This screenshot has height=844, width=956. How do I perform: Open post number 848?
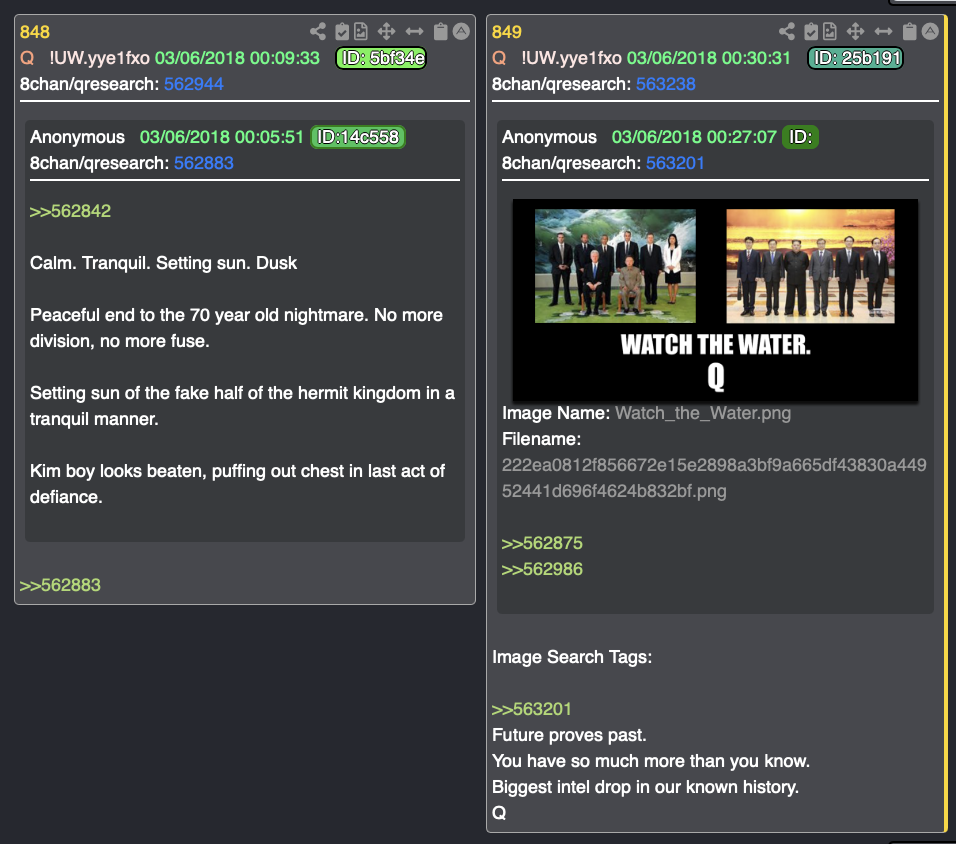(35, 32)
